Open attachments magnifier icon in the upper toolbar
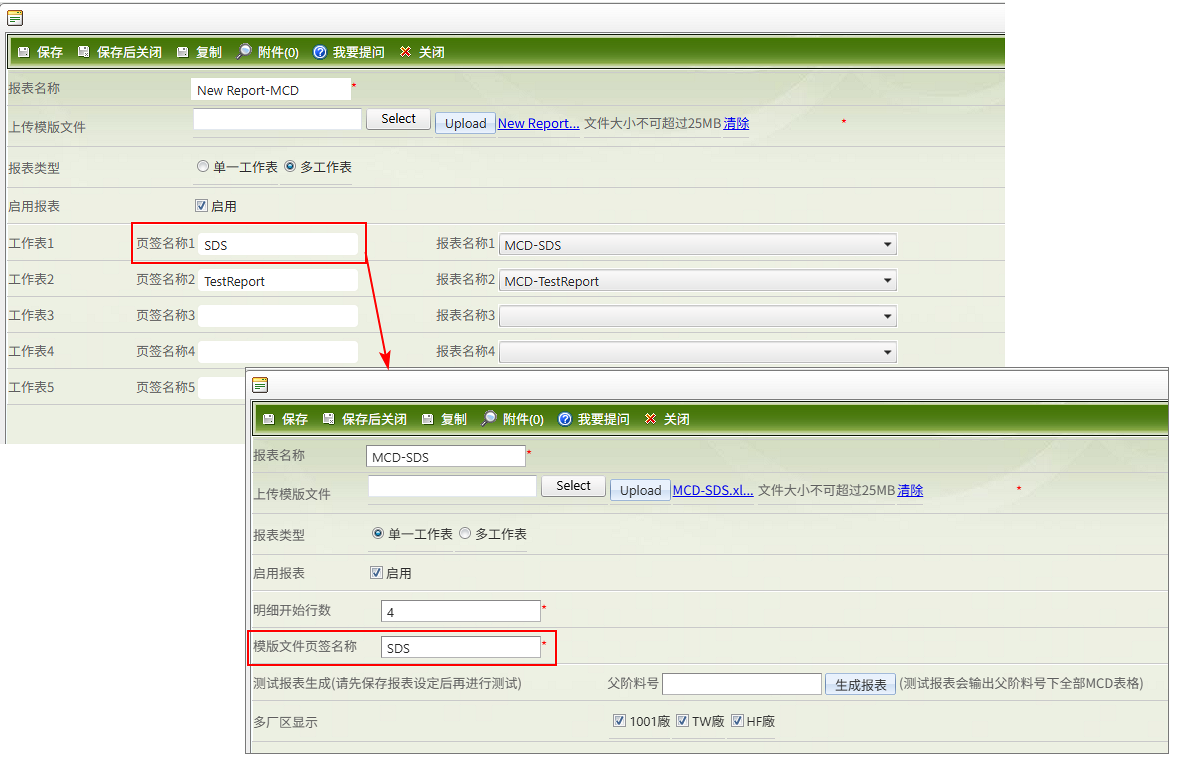 (x=244, y=52)
